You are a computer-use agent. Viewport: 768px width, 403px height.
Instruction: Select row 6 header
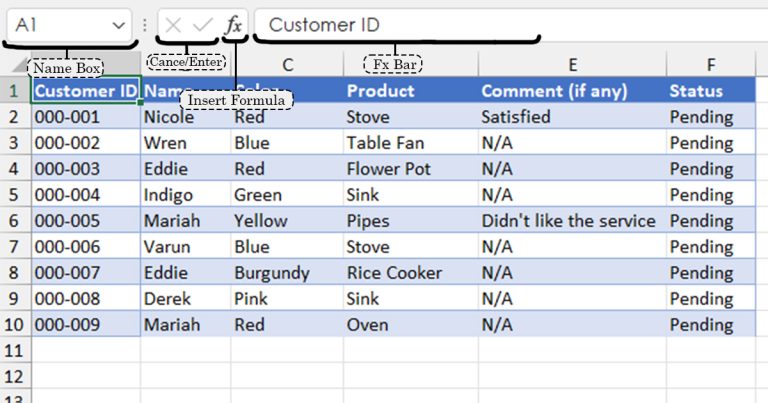click(14, 220)
